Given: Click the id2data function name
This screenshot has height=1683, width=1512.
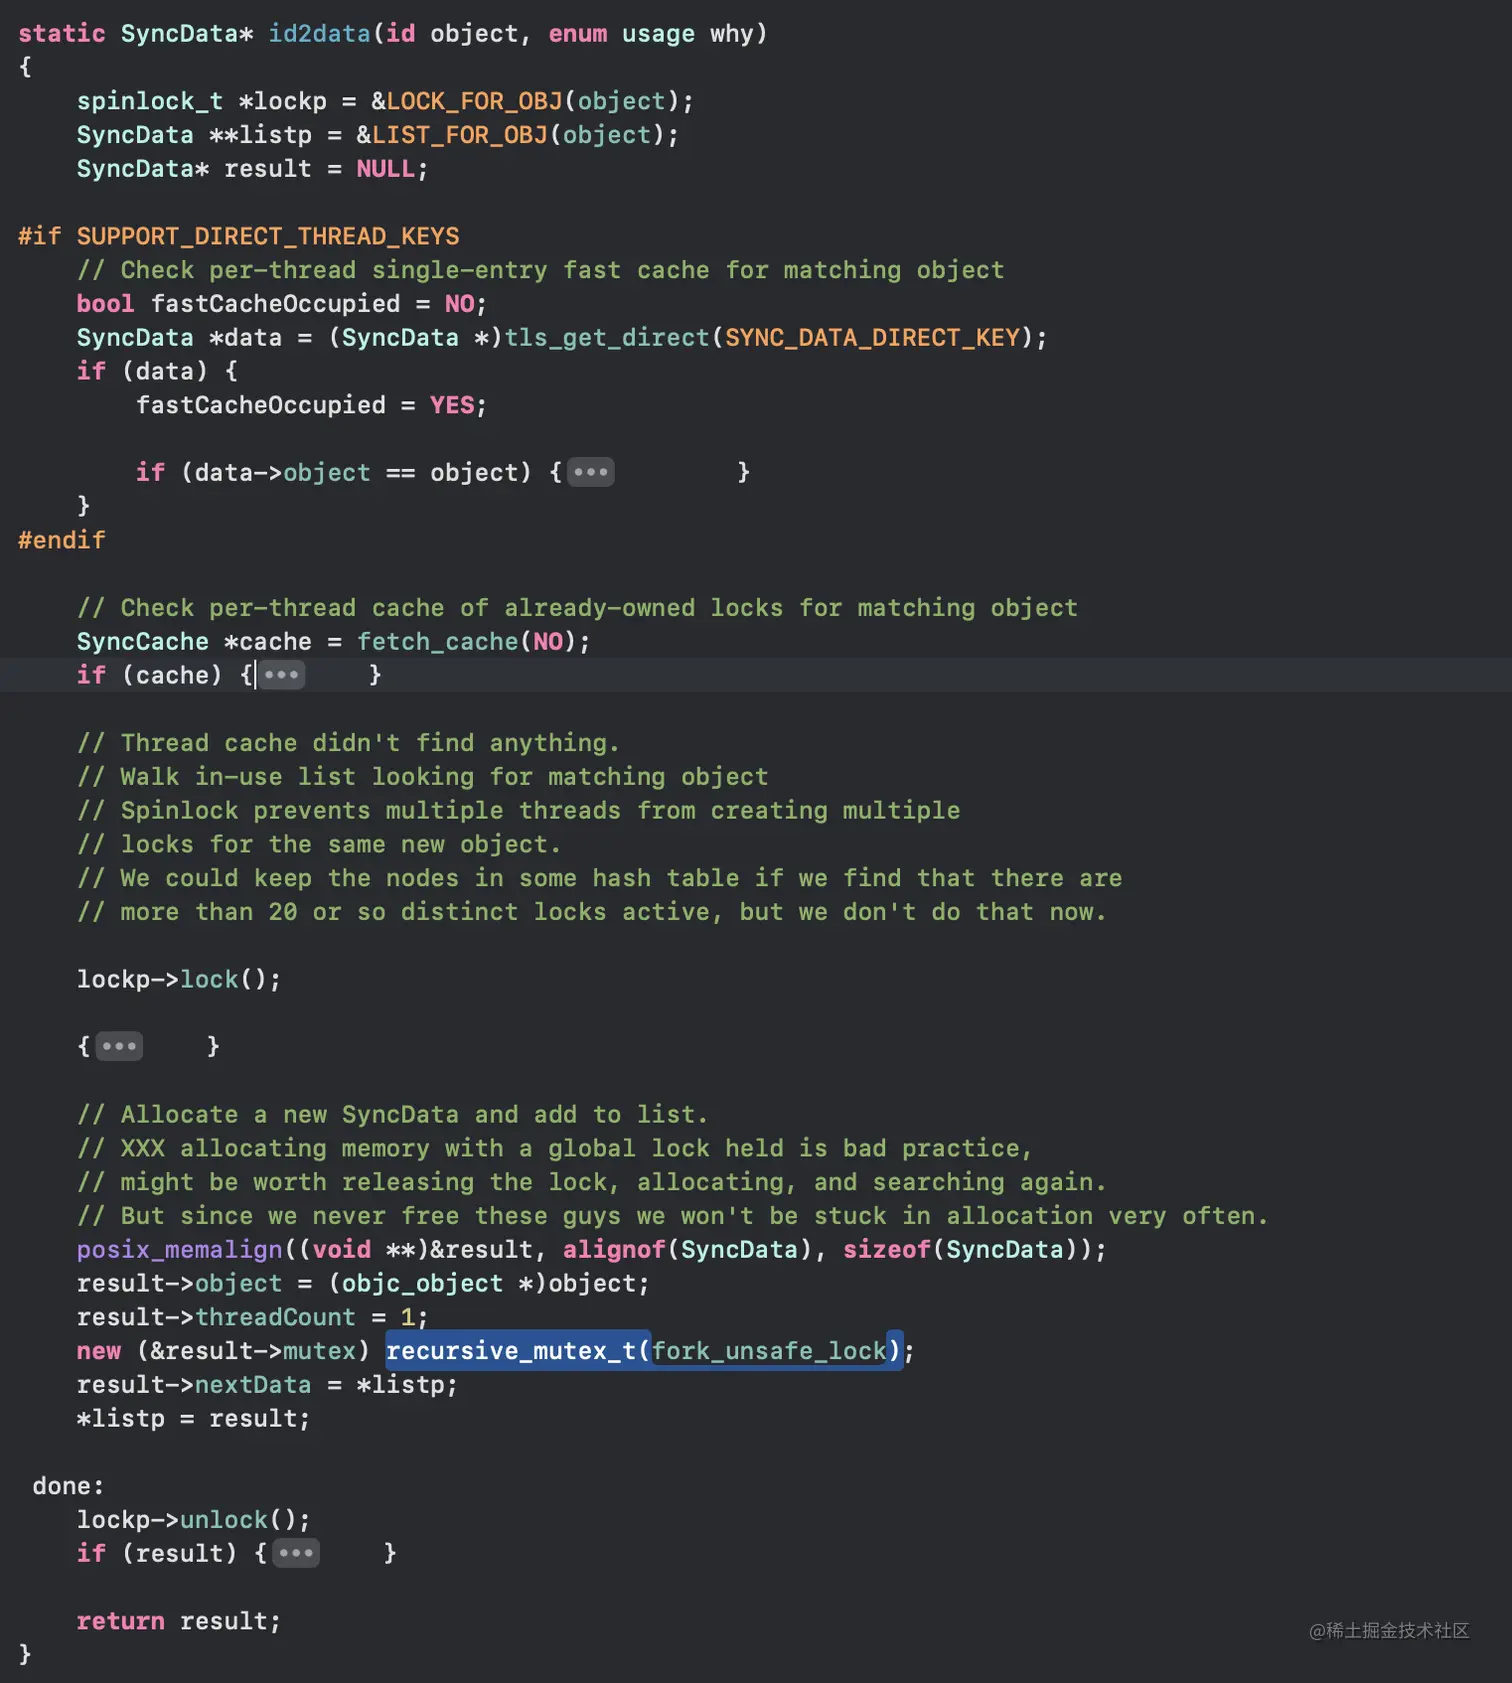Looking at the screenshot, I should [x=319, y=34].
